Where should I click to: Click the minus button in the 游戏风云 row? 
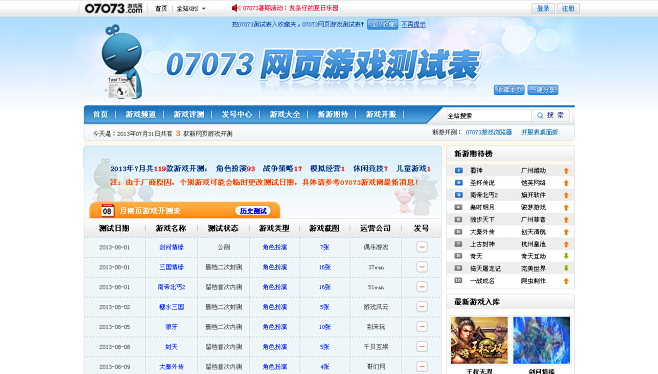tap(422, 307)
